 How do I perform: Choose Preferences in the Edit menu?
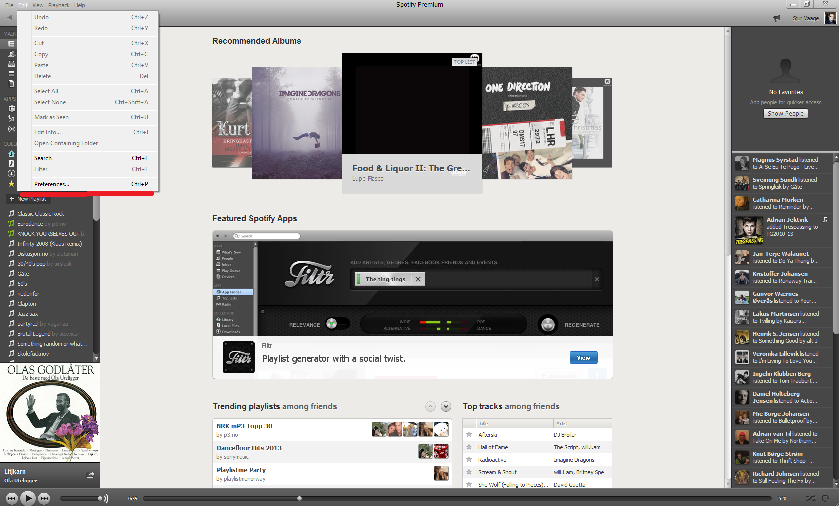click(x=88, y=184)
